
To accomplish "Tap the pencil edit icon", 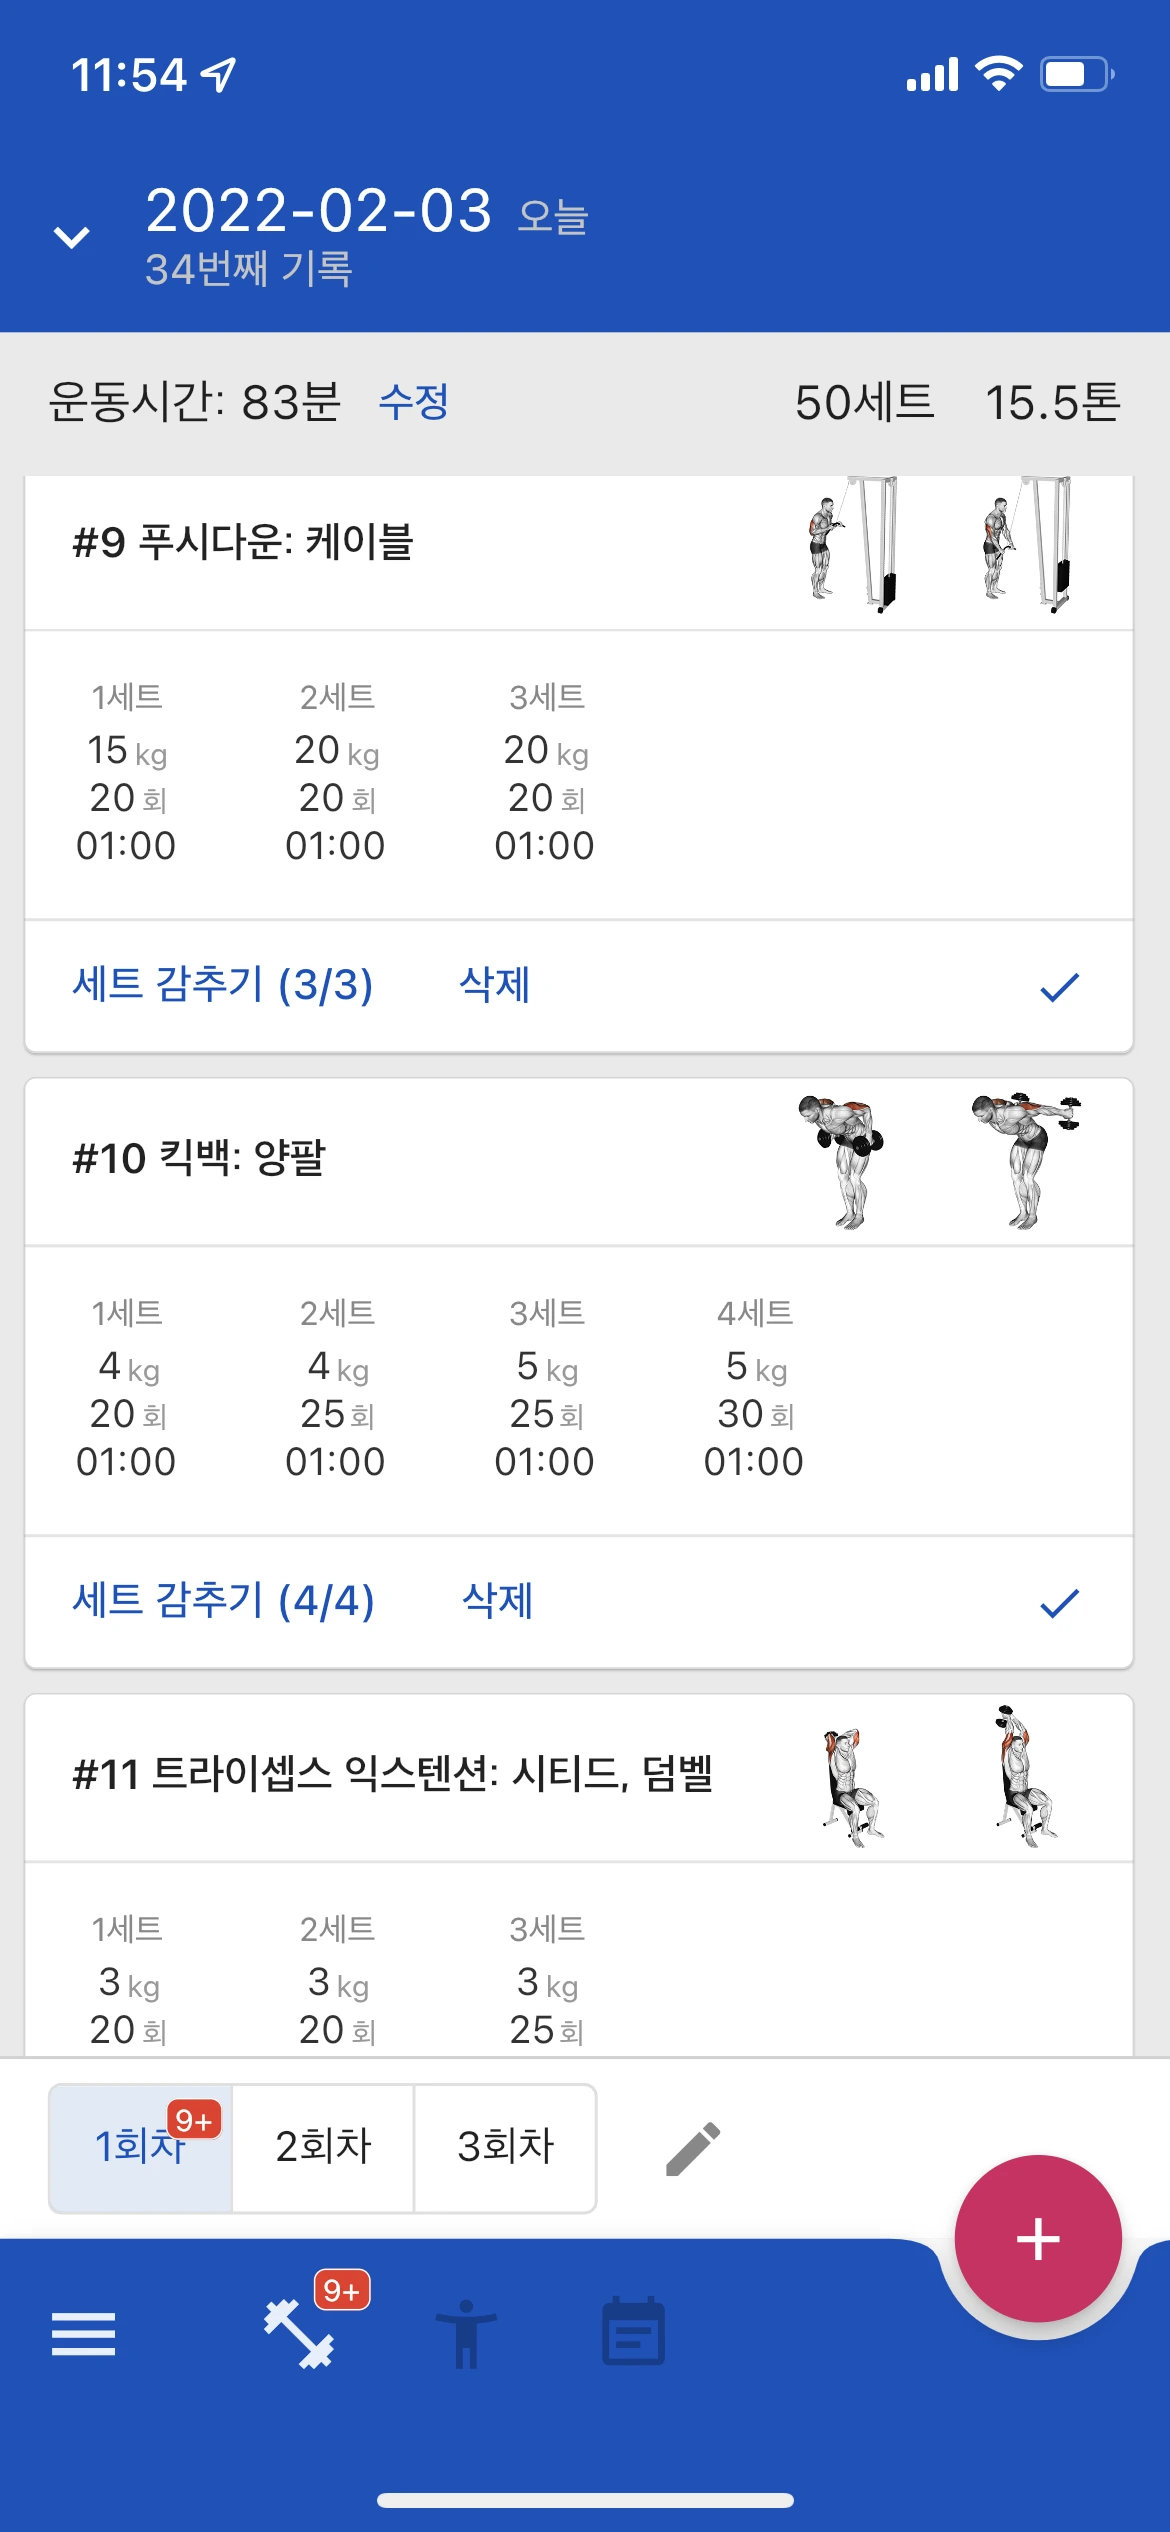I will 693,2149.
